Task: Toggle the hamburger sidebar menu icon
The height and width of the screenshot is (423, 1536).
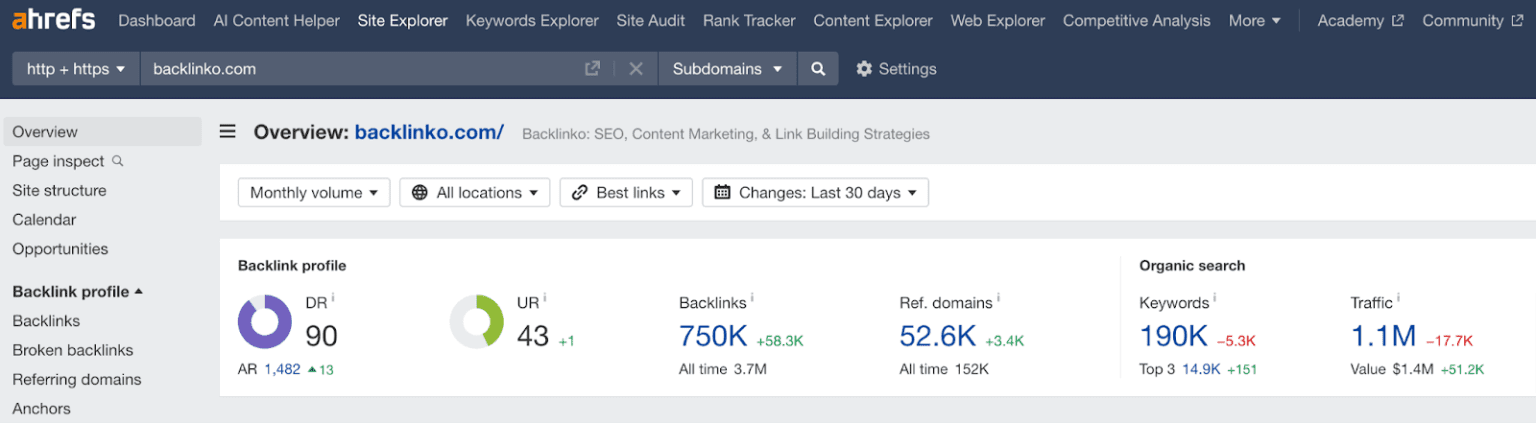Action: tap(228, 132)
